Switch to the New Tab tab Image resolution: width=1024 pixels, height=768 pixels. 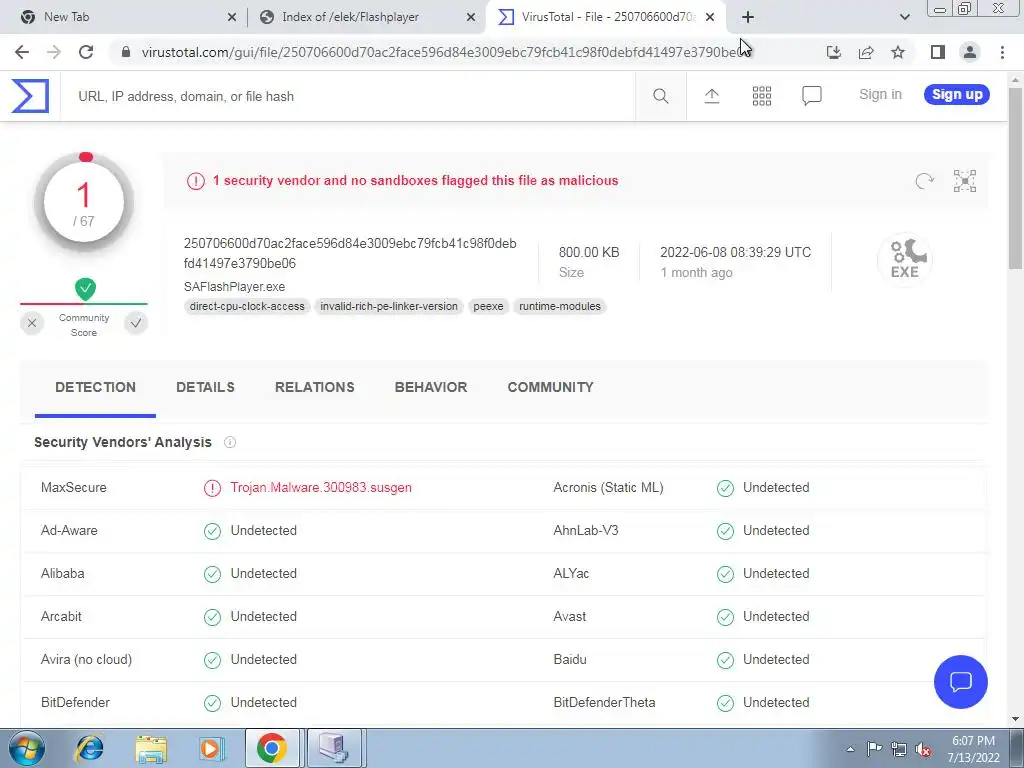point(124,17)
